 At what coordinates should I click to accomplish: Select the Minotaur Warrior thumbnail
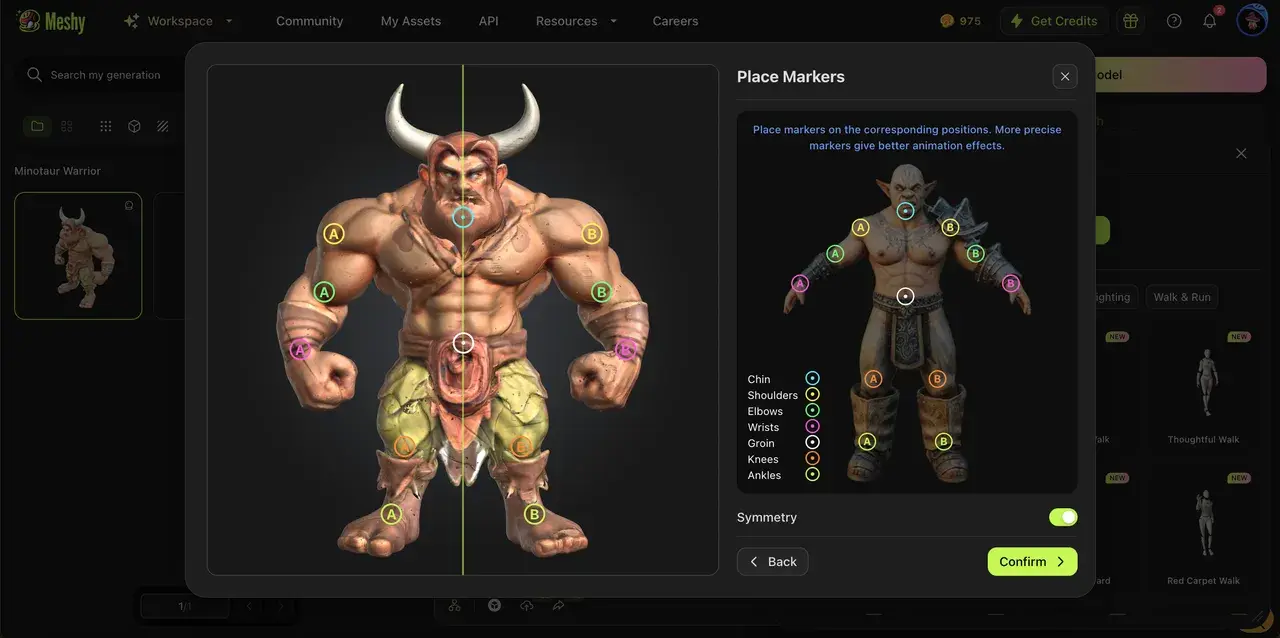78,255
